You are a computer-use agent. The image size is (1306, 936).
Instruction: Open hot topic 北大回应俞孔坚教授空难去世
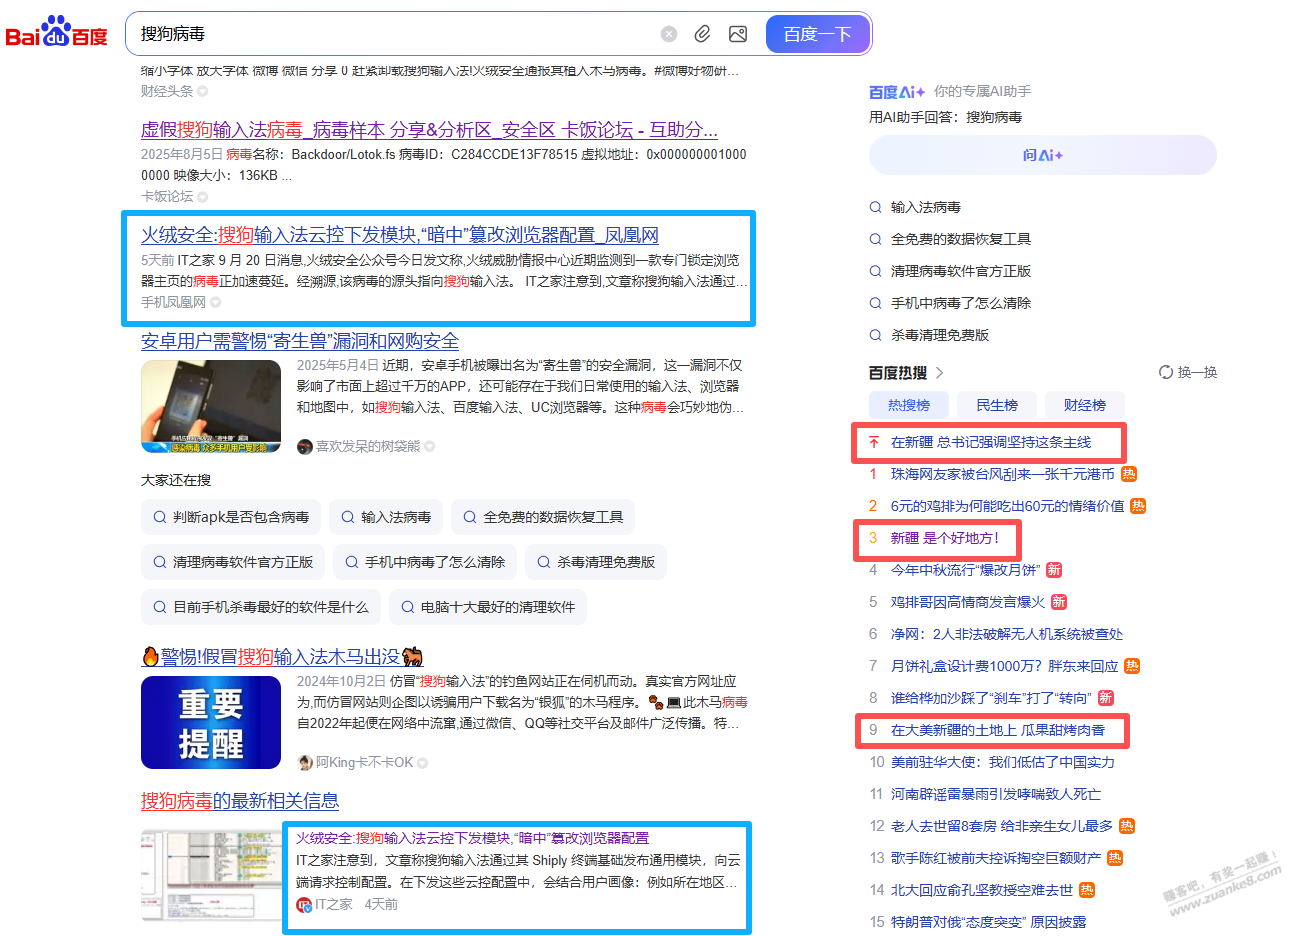point(981,890)
